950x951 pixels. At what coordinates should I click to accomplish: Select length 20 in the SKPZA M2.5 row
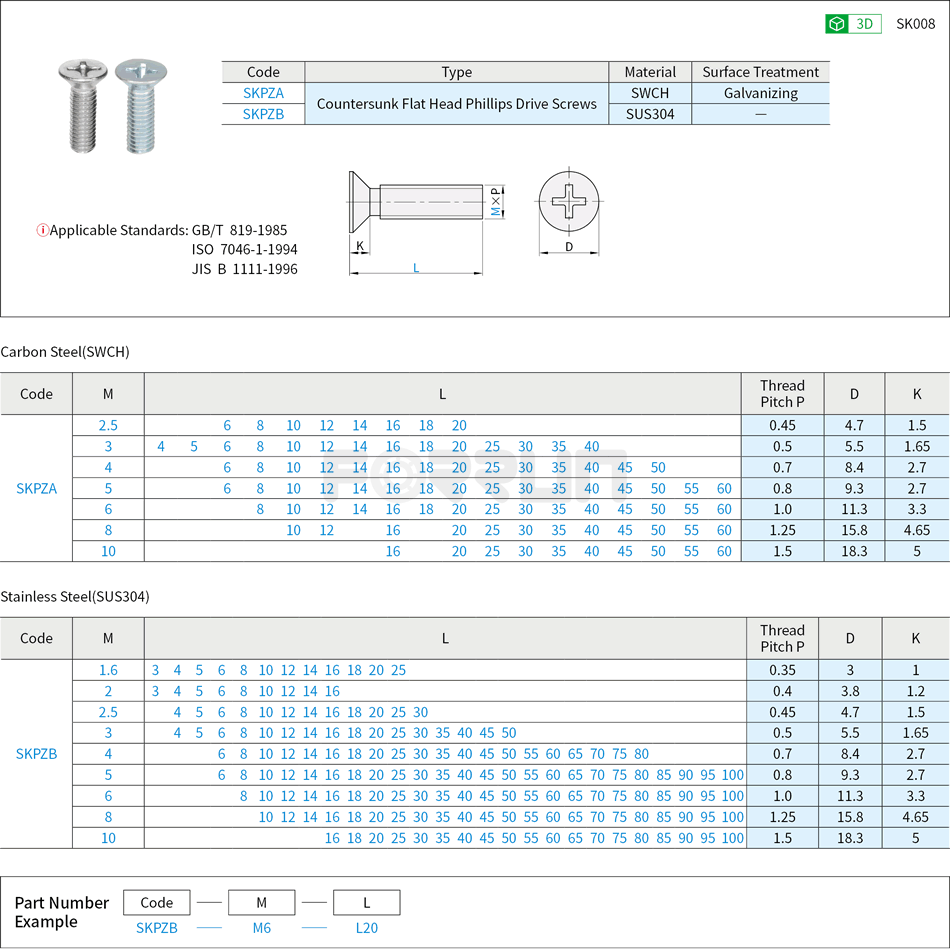click(x=459, y=425)
